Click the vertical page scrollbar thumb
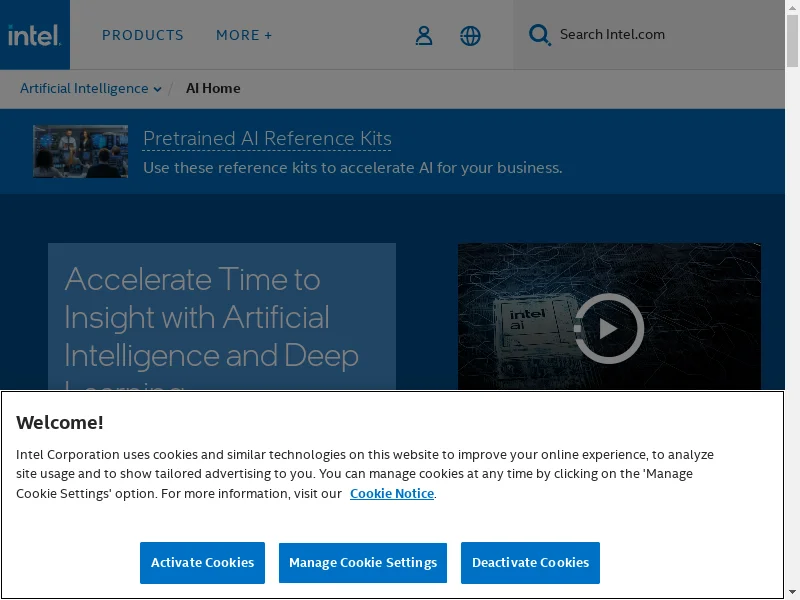This screenshot has width=800, height=600. pos(792,41)
